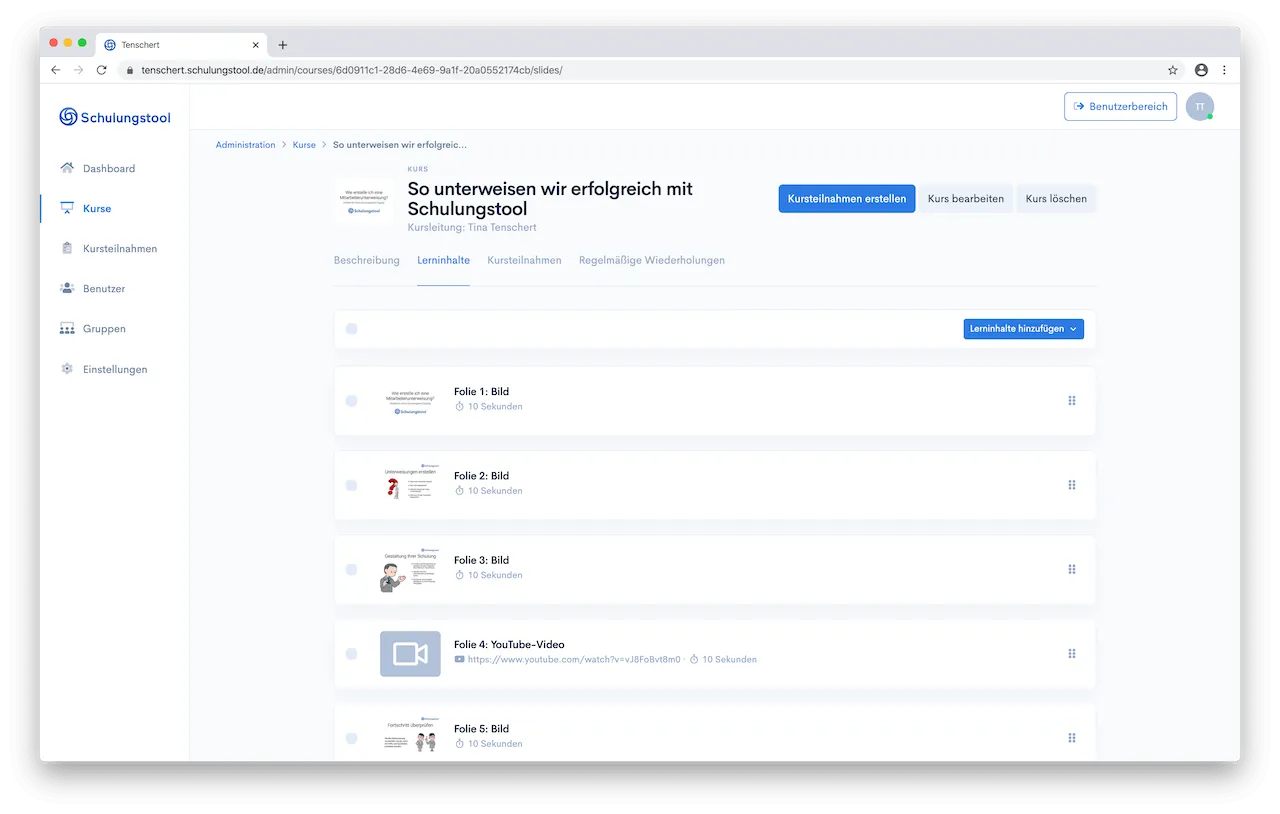Click Kursleitung: Tina Tenschert text
1280x814 pixels.
click(x=472, y=228)
